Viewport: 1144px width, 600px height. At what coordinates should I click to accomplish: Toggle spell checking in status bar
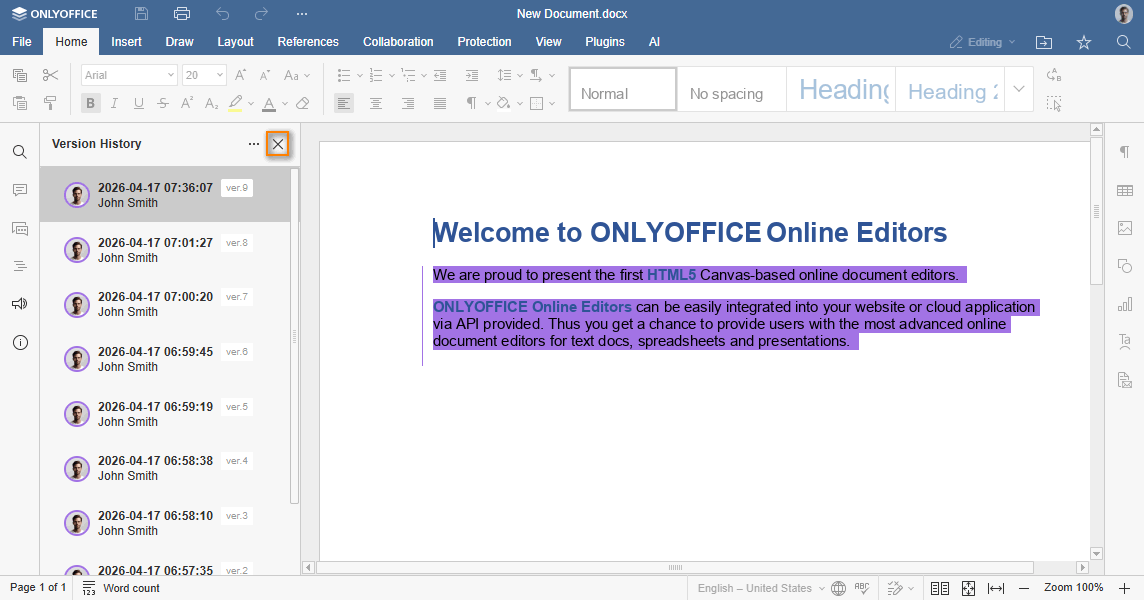[862, 588]
